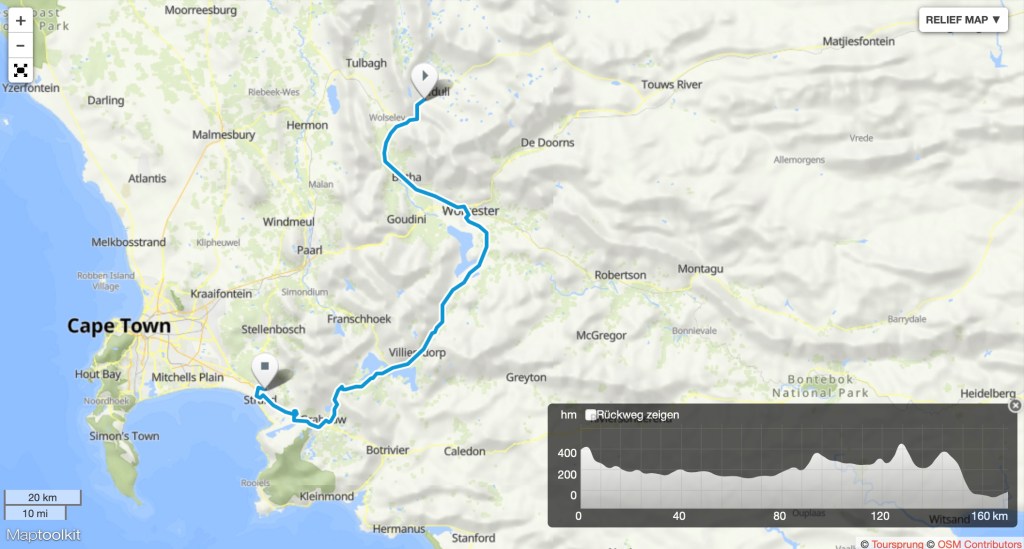Click the Cape Town city label
The width and height of the screenshot is (1024, 549).
(x=119, y=326)
